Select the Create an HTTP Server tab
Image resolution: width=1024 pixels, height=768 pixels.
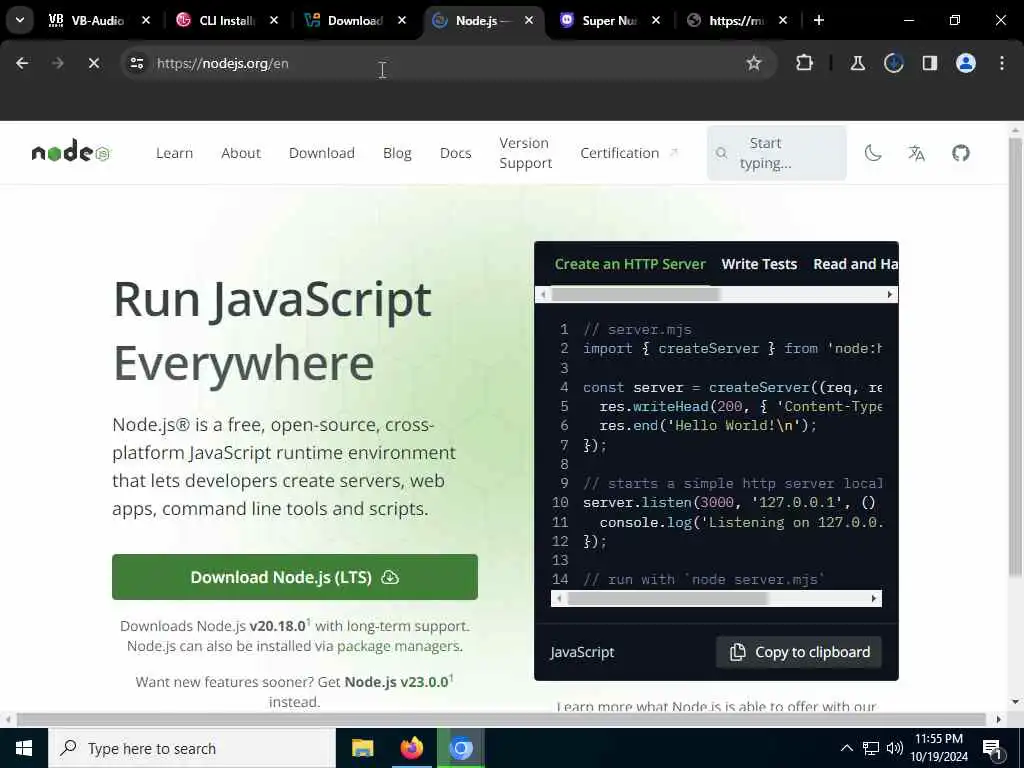[x=630, y=264]
